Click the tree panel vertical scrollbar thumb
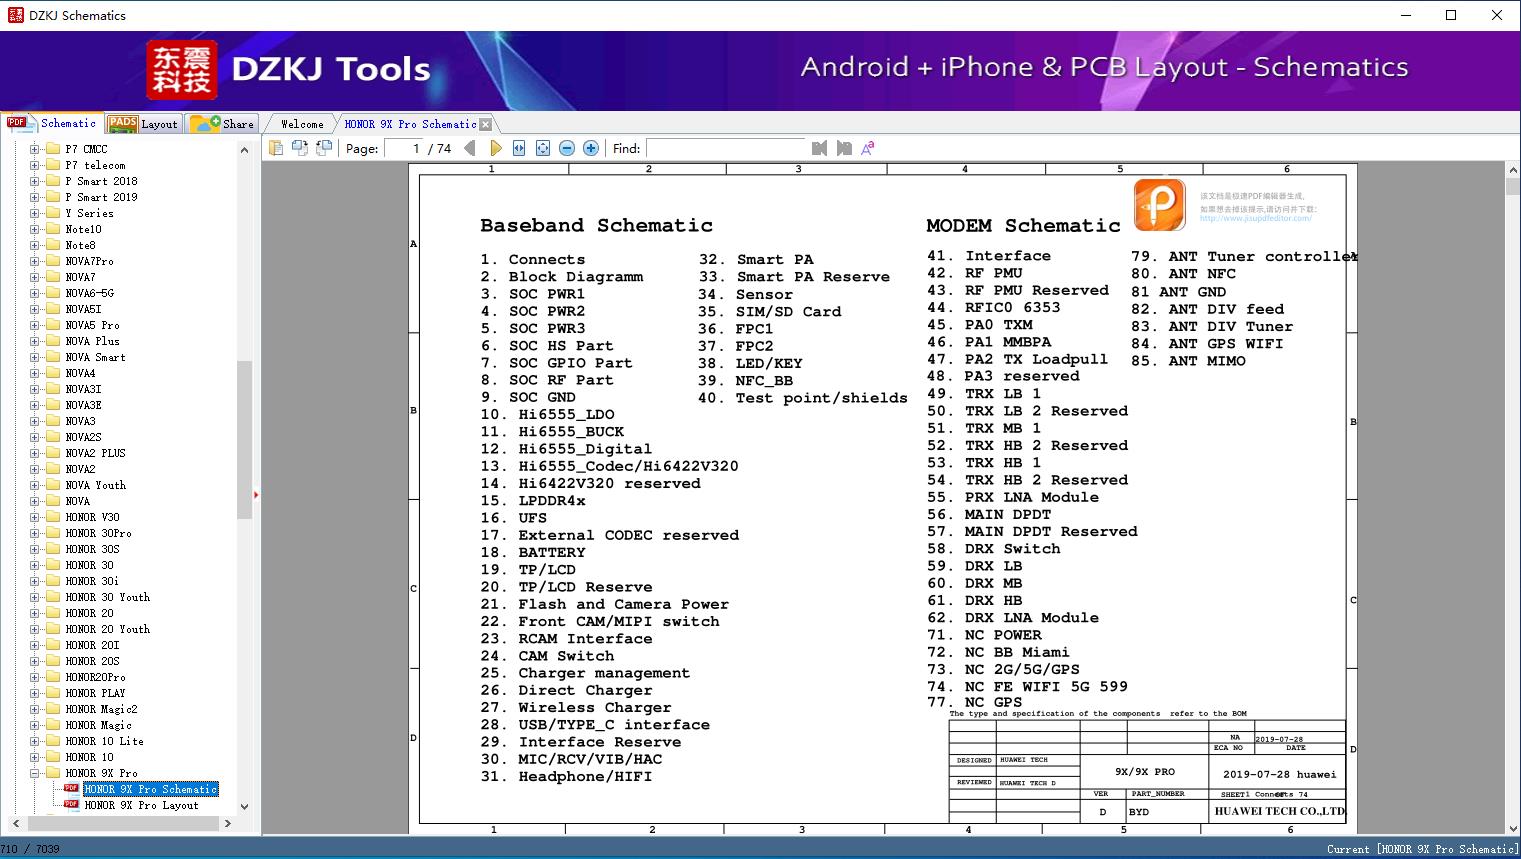Image resolution: width=1521 pixels, height=859 pixels. click(244, 440)
